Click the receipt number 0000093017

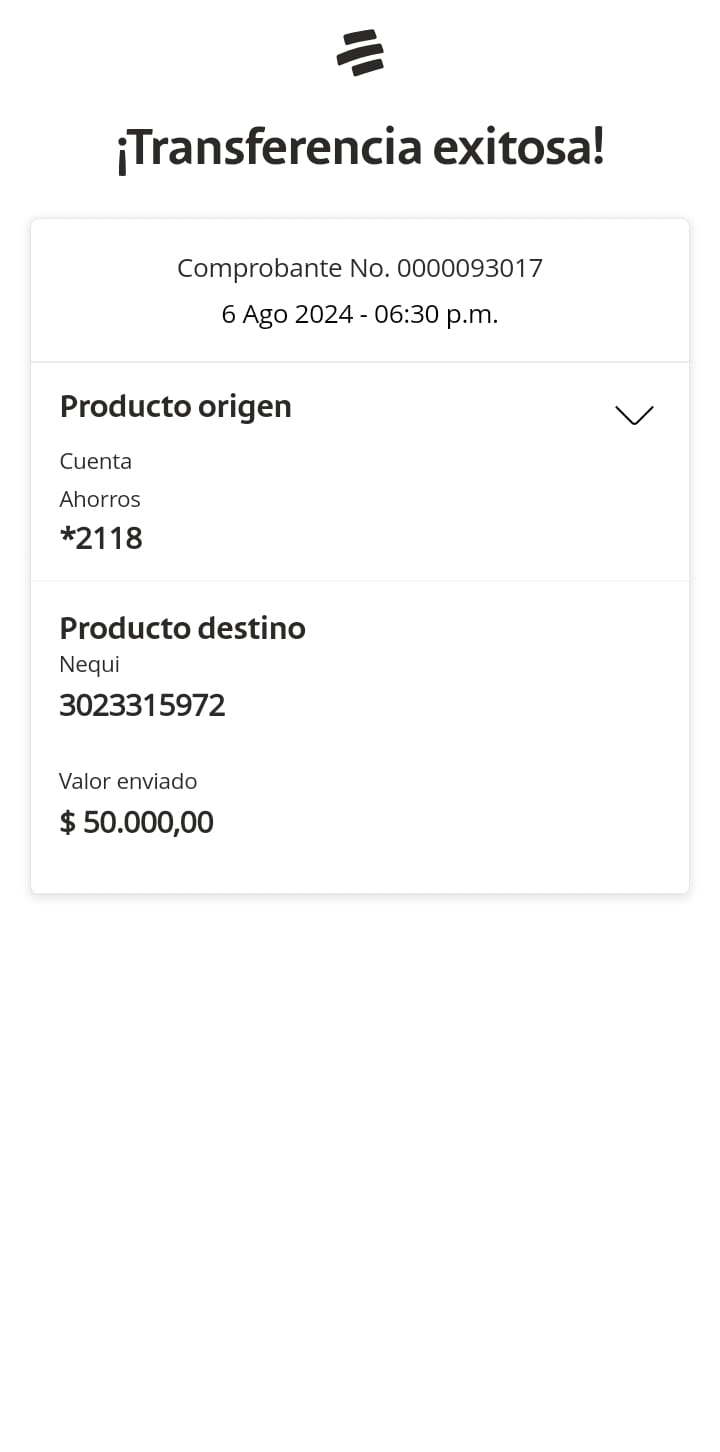(x=470, y=268)
